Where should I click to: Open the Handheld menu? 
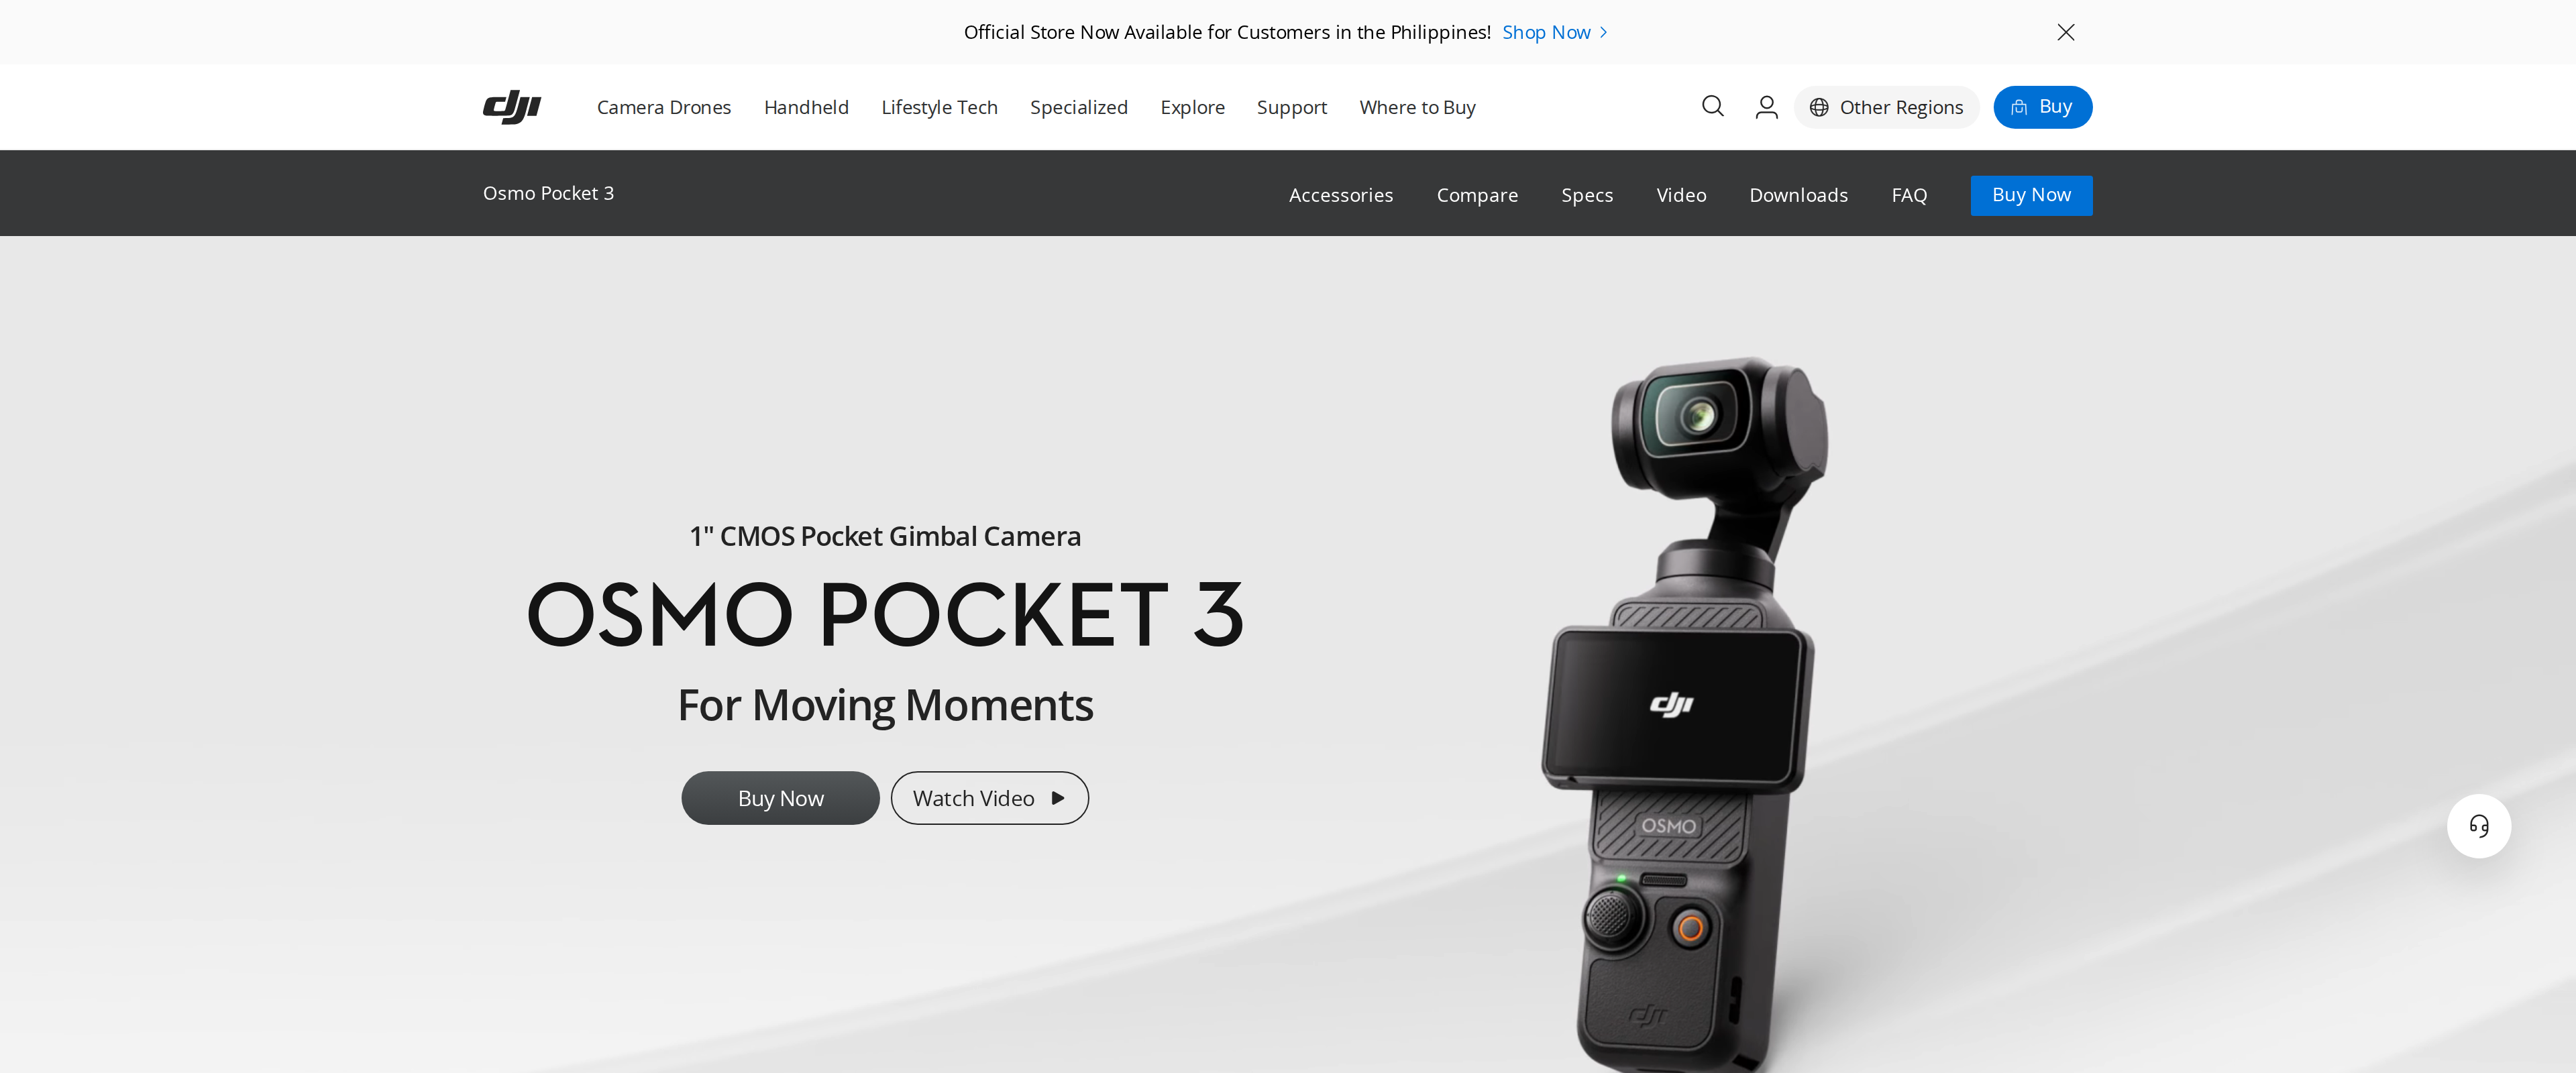[806, 107]
